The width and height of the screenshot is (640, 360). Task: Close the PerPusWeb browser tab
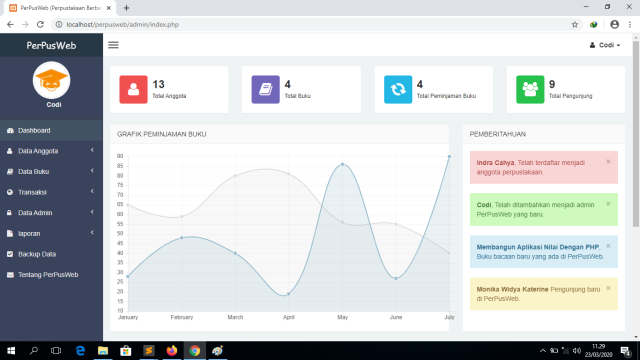[x=109, y=8]
